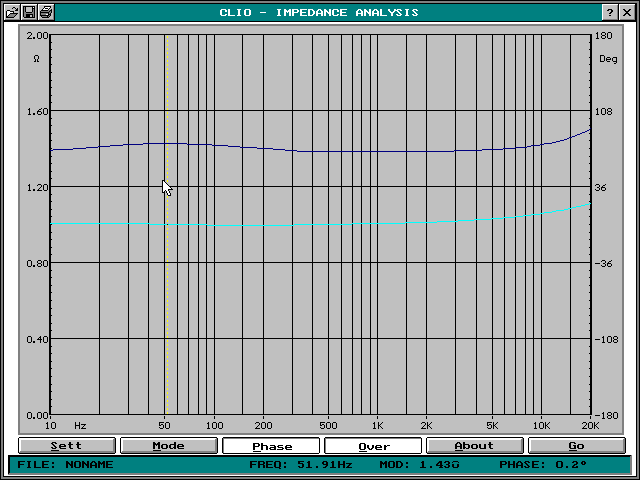Click the Hz frequency unit label
640x480 pixels.
(80, 426)
